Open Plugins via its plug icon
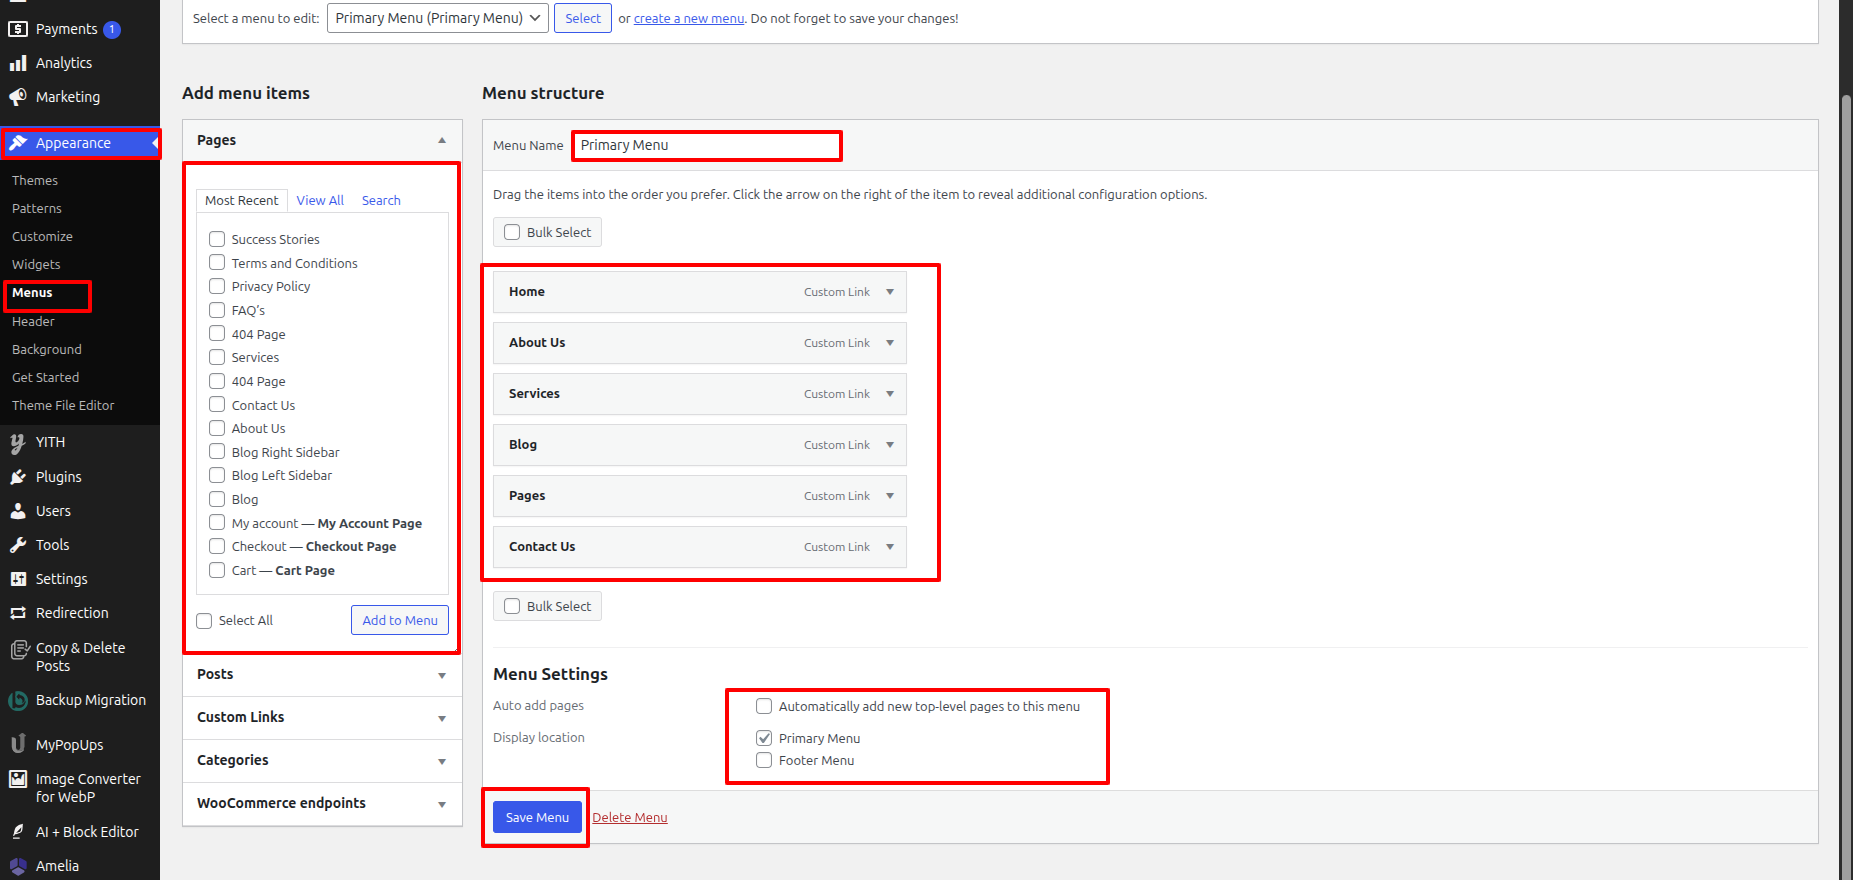The width and height of the screenshot is (1853, 880). point(18,477)
